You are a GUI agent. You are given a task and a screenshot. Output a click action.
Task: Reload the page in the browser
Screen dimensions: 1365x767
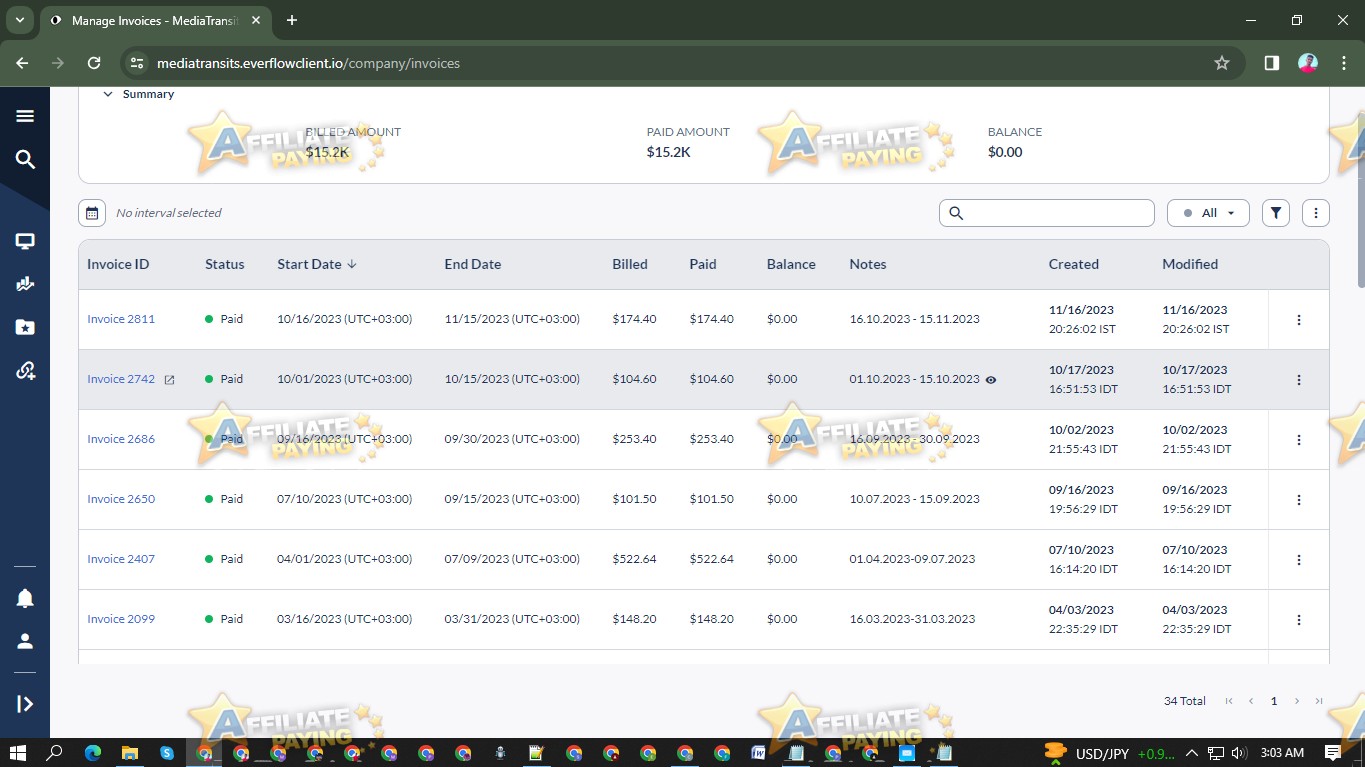[94, 62]
